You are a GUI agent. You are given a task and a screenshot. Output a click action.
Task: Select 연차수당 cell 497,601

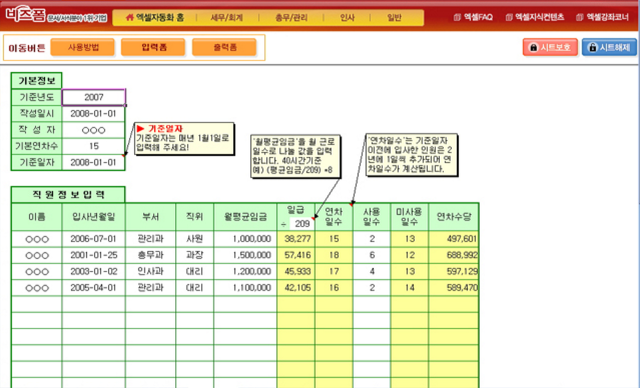point(453,239)
